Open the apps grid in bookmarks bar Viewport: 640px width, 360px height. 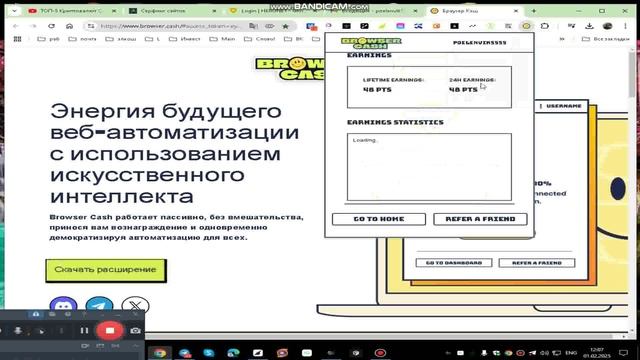(17, 39)
